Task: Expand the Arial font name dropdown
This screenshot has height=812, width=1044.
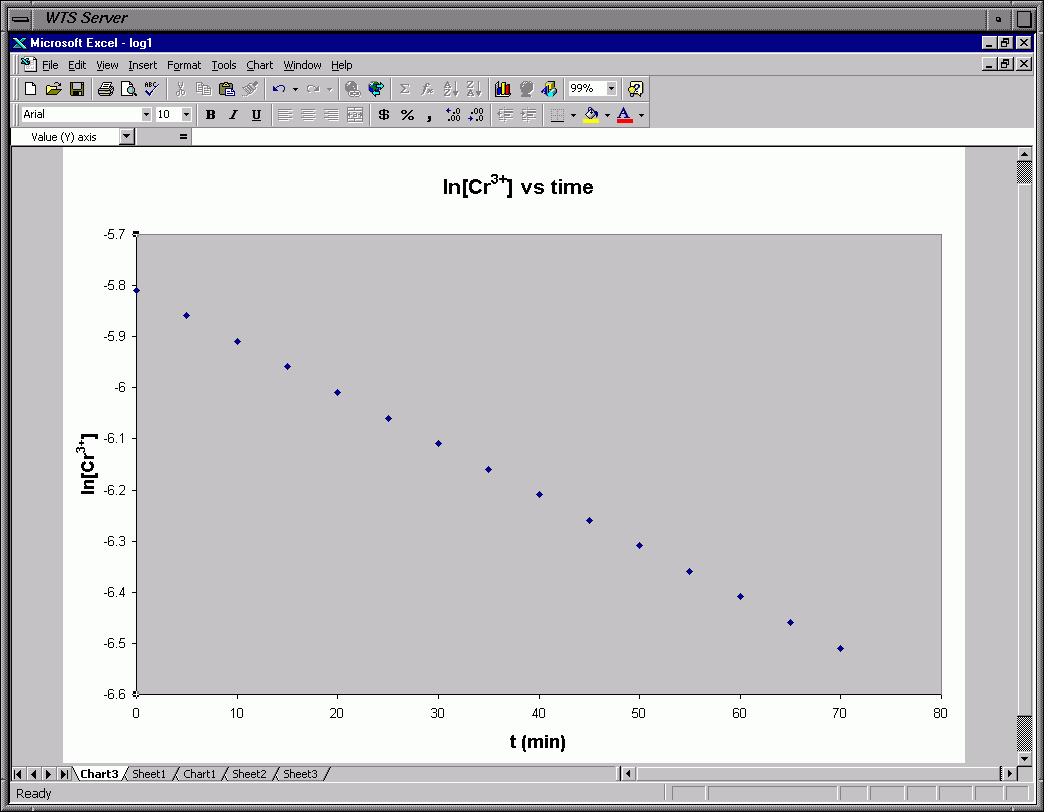Action: click(146, 115)
